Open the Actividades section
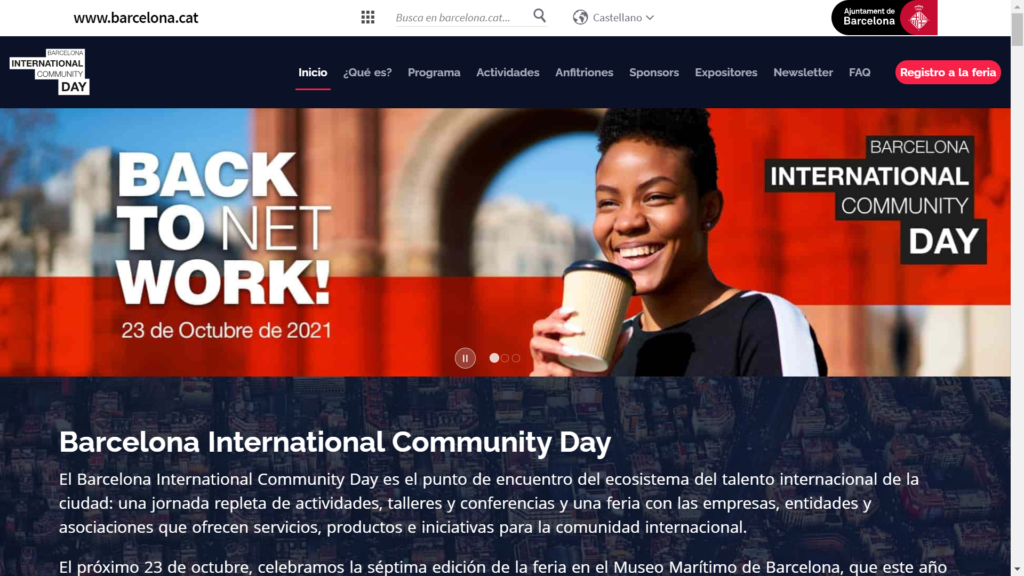The height and width of the screenshot is (576, 1024). tap(507, 72)
